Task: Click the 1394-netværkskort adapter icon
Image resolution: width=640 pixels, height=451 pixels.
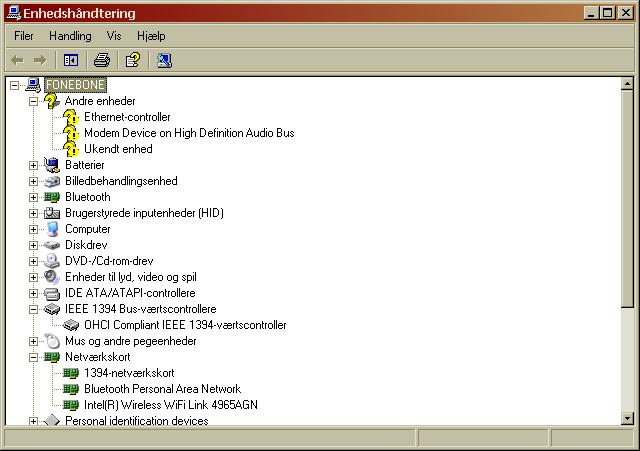Action: pos(71,373)
